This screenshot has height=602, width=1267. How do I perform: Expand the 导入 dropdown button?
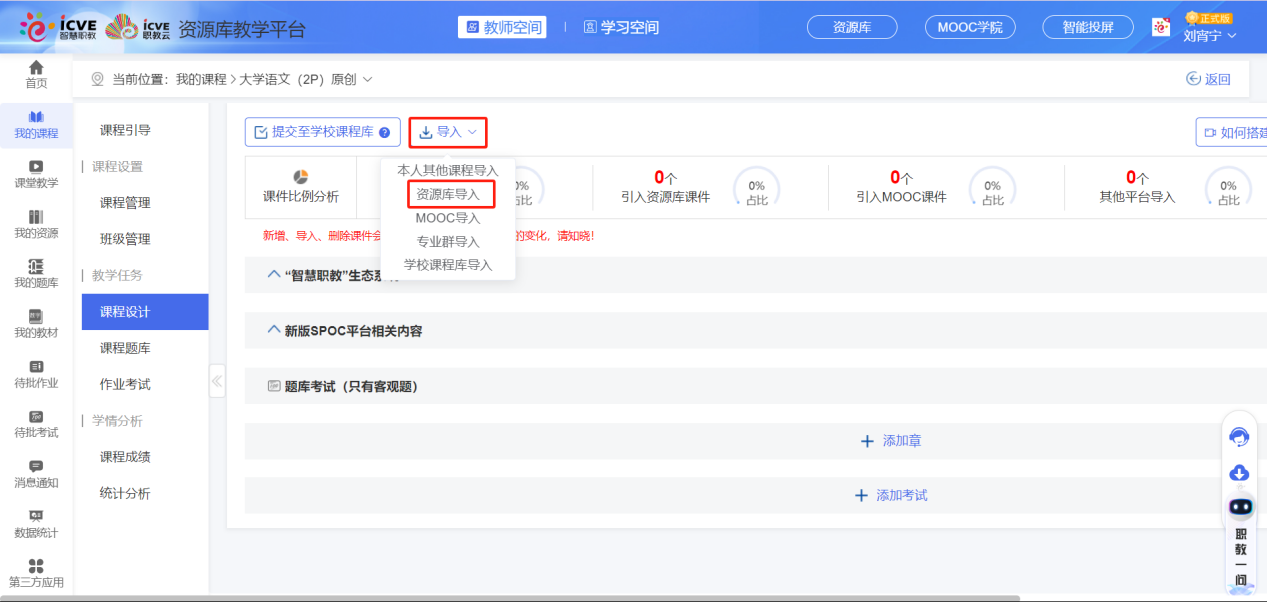448,132
